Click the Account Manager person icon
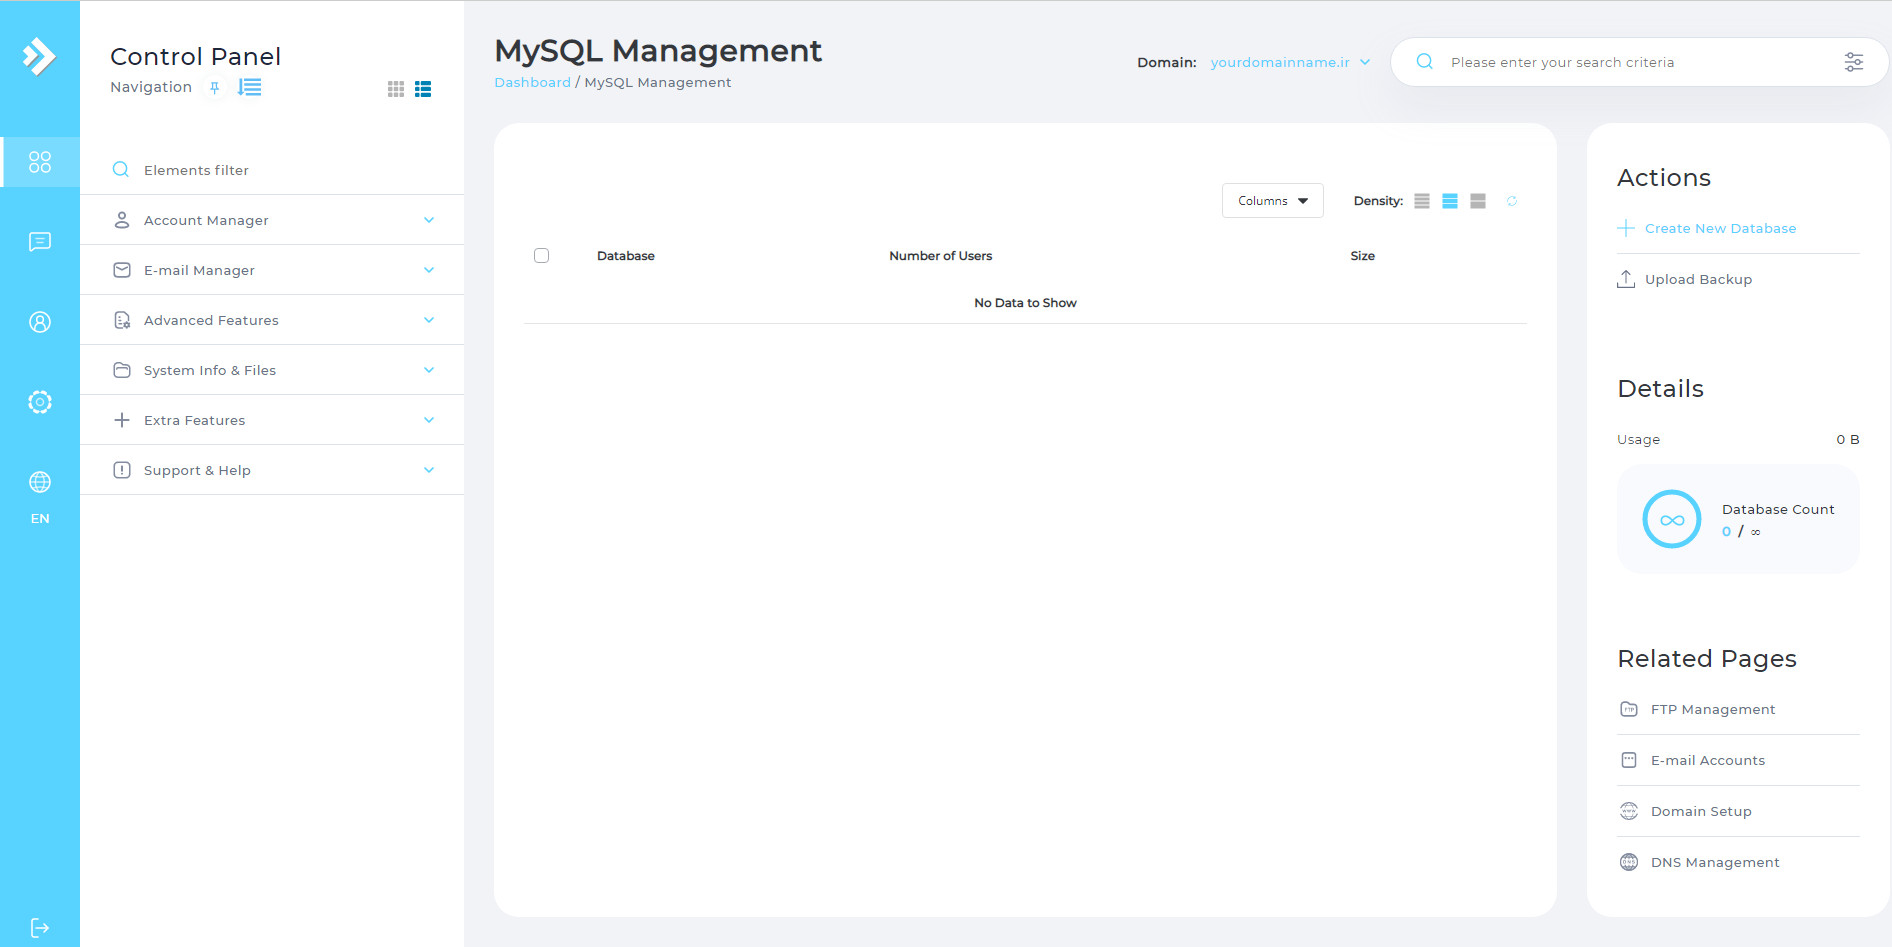This screenshot has height=947, width=1892. 122,220
